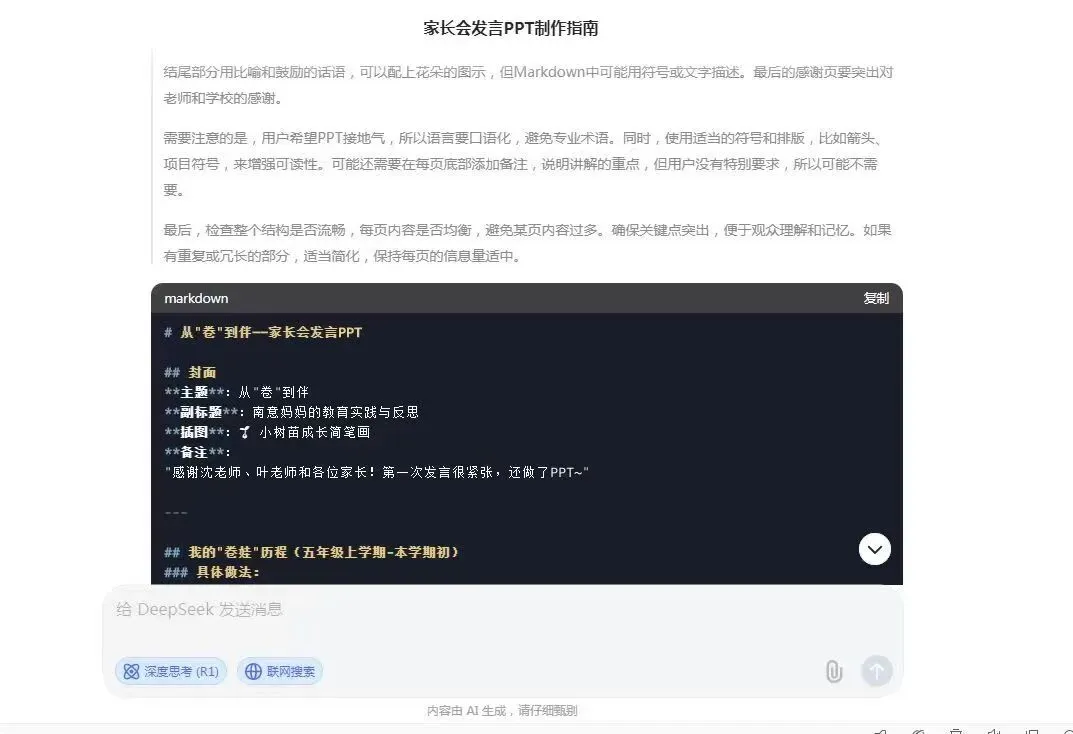Copy the markdown code with 复制
Screen dimensions: 1073x734
click(x=876, y=298)
